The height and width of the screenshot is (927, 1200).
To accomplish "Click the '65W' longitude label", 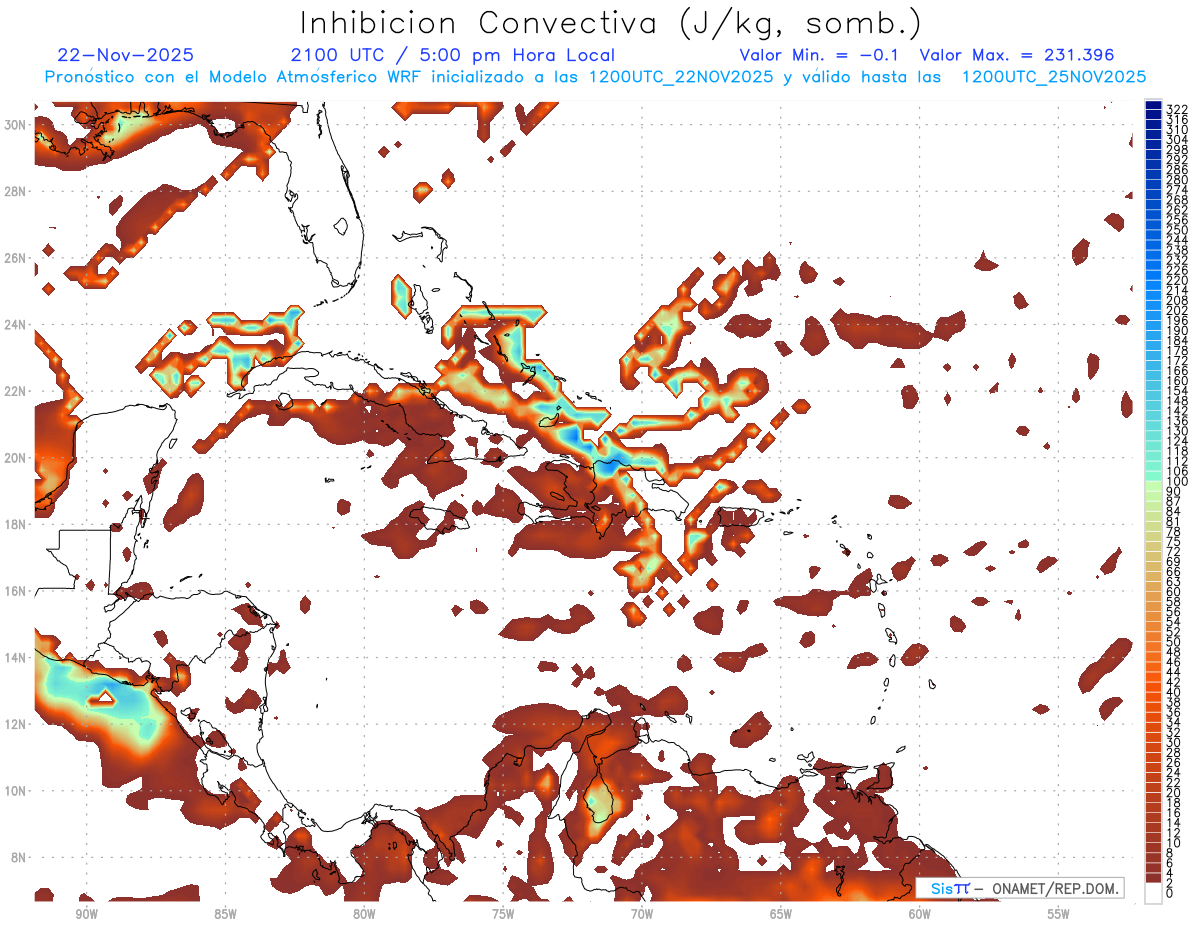I will 781,915.
